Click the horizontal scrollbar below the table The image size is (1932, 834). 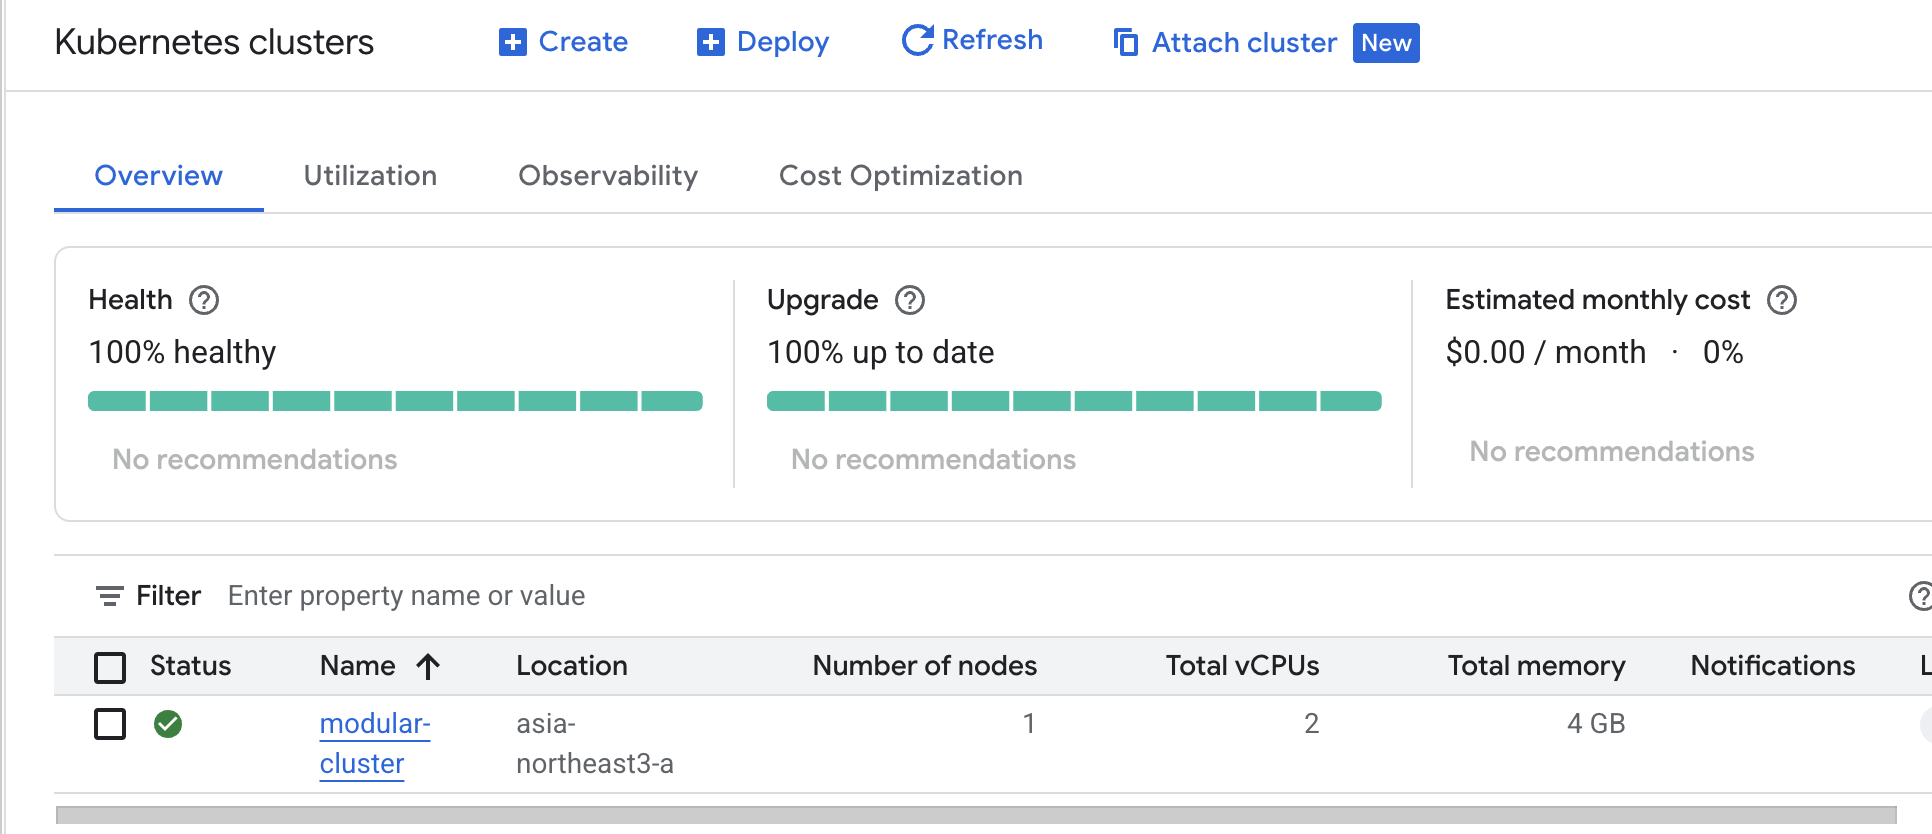(x=976, y=815)
